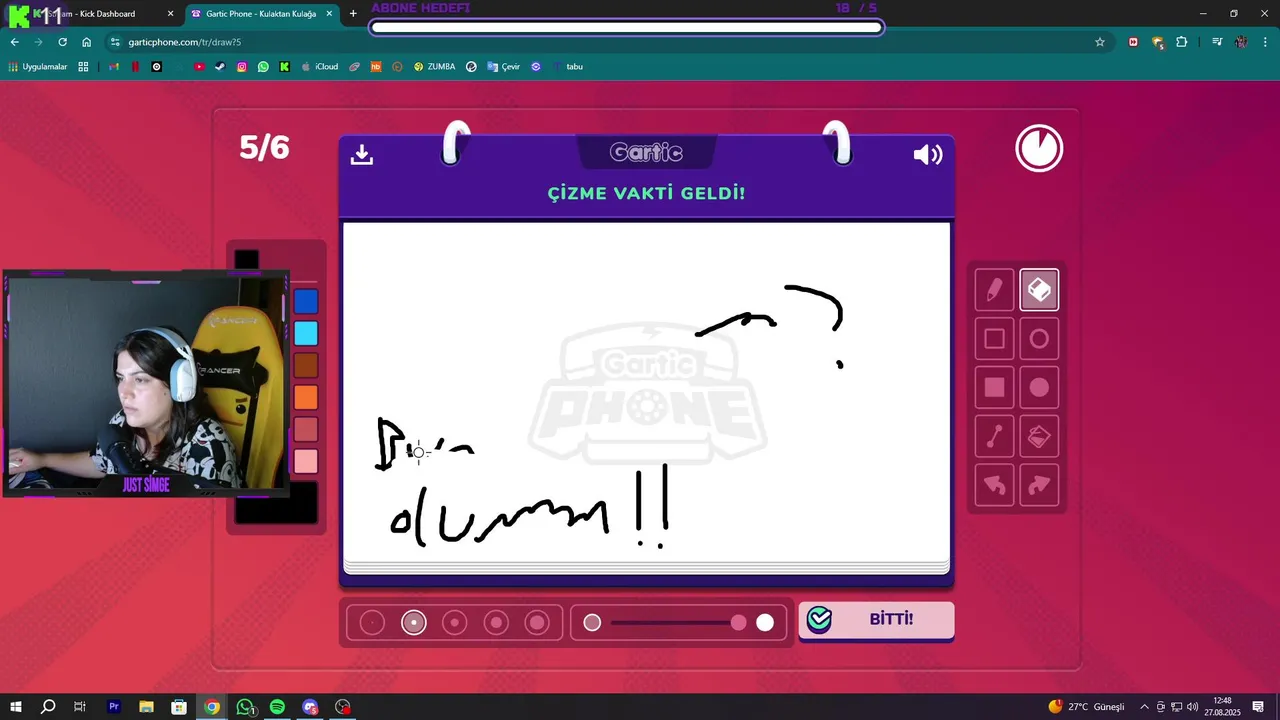Open Premiere Pro from the taskbar
1280x720 pixels.
(114, 707)
